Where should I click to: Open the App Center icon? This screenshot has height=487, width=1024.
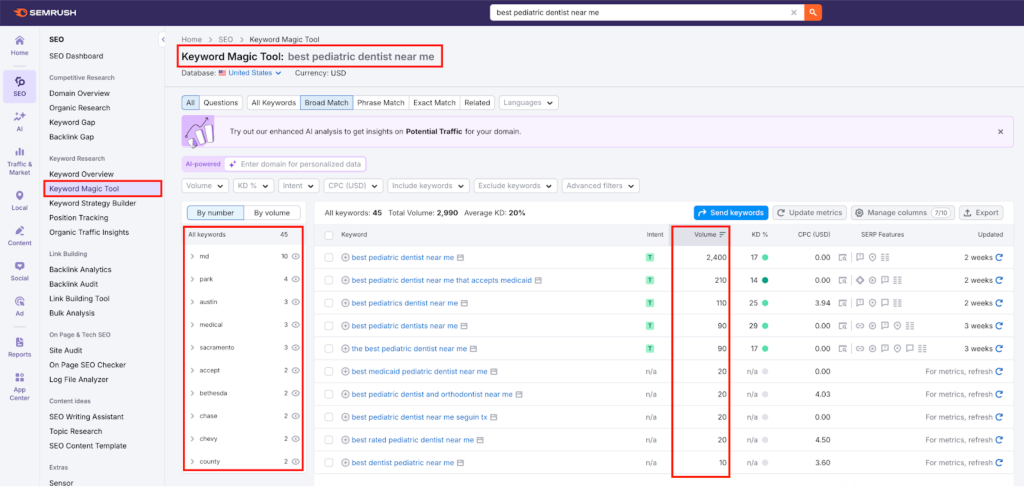[x=20, y=386]
